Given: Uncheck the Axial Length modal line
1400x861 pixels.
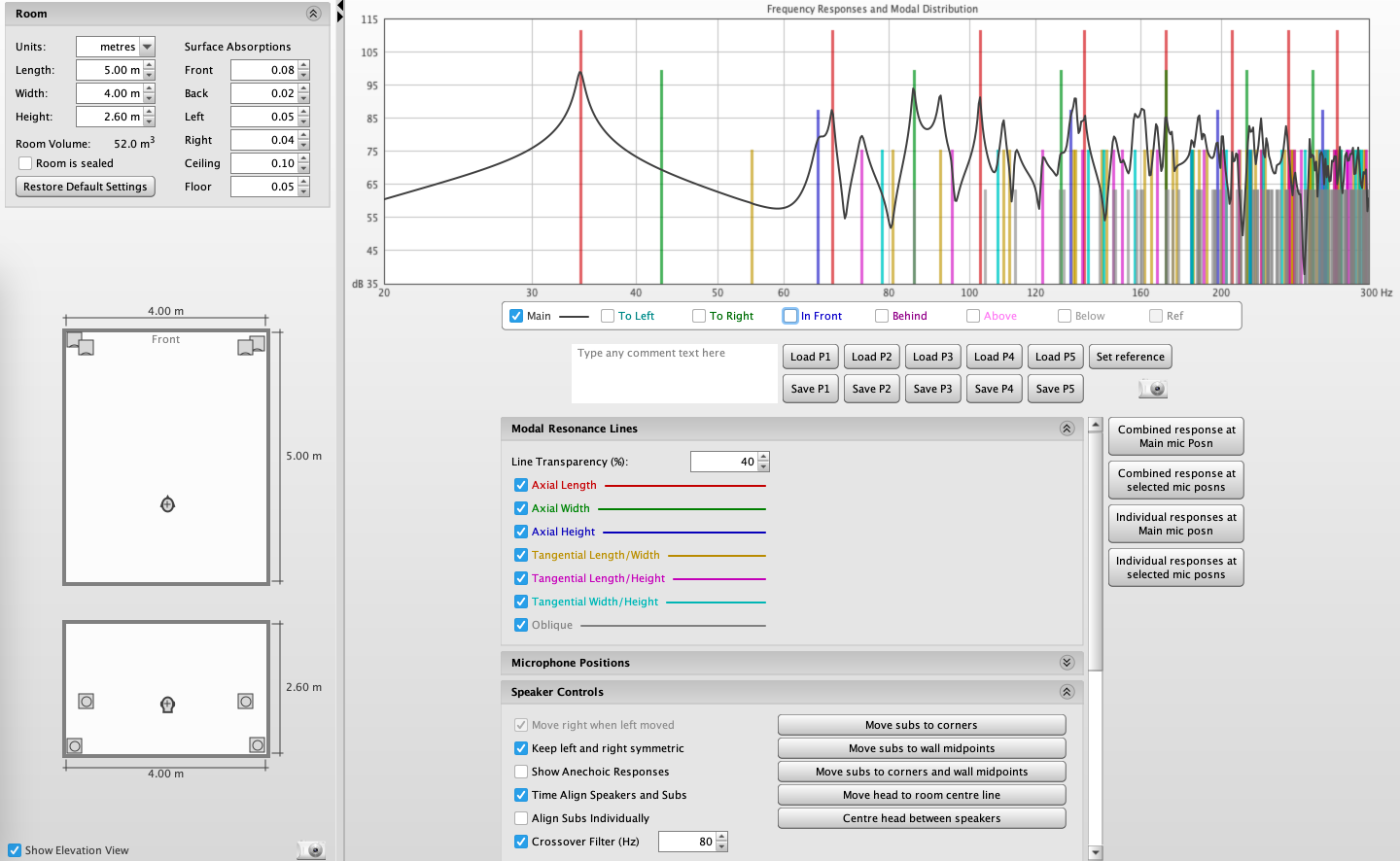Looking at the screenshot, I should pos(520,485).
